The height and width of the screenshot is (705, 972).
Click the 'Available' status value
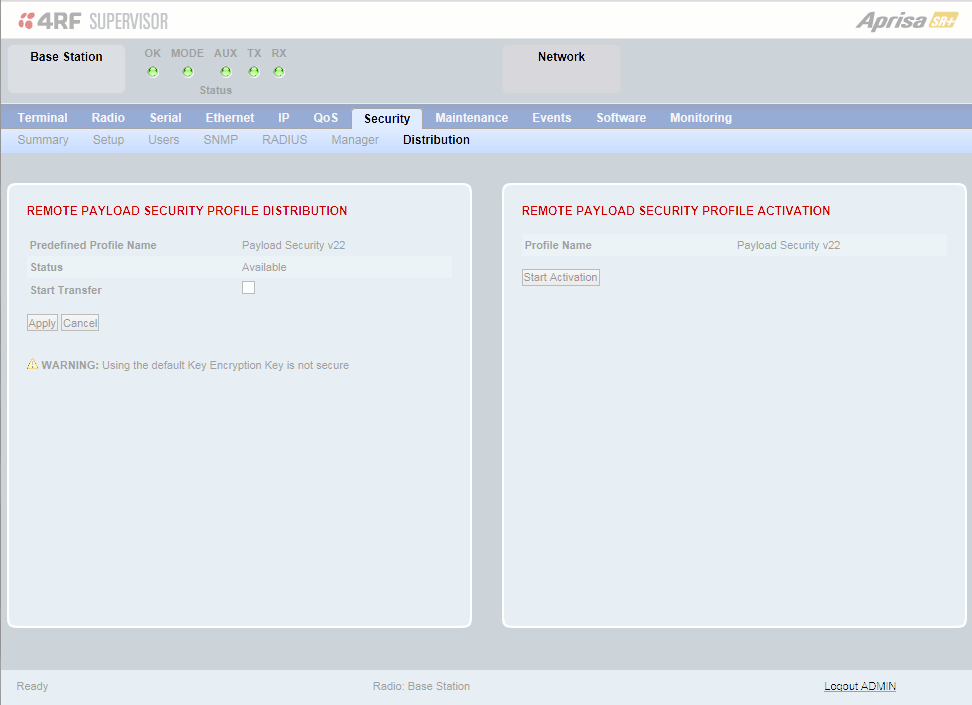tap(264, 267)
